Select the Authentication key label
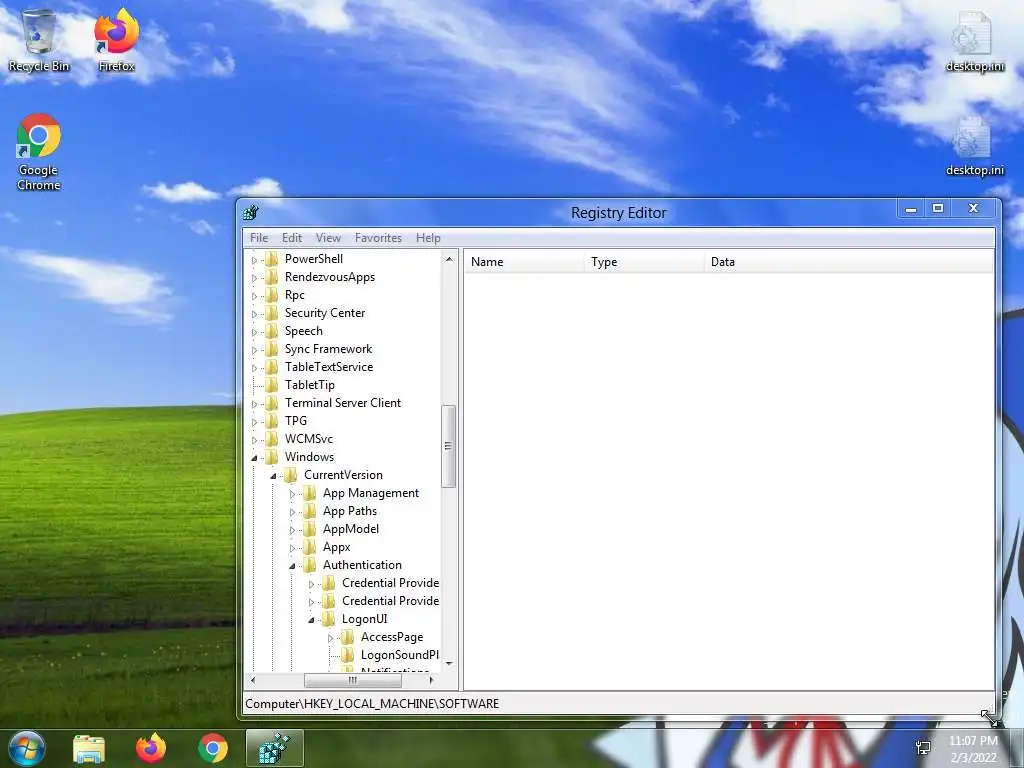Image resolution: width=1024 pixels, height=768 pixels. tap(362, 565)
